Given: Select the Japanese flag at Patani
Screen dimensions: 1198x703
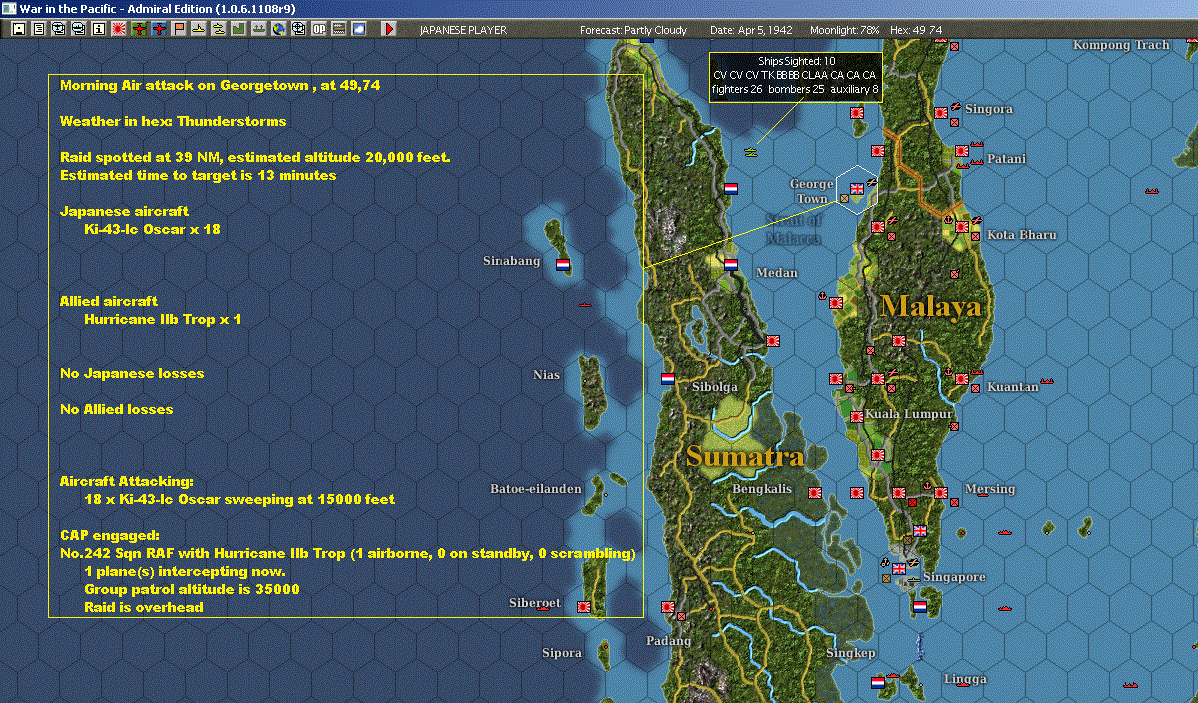Looking at the screenshot, I should pyautogui.click(x=962, y=151).
